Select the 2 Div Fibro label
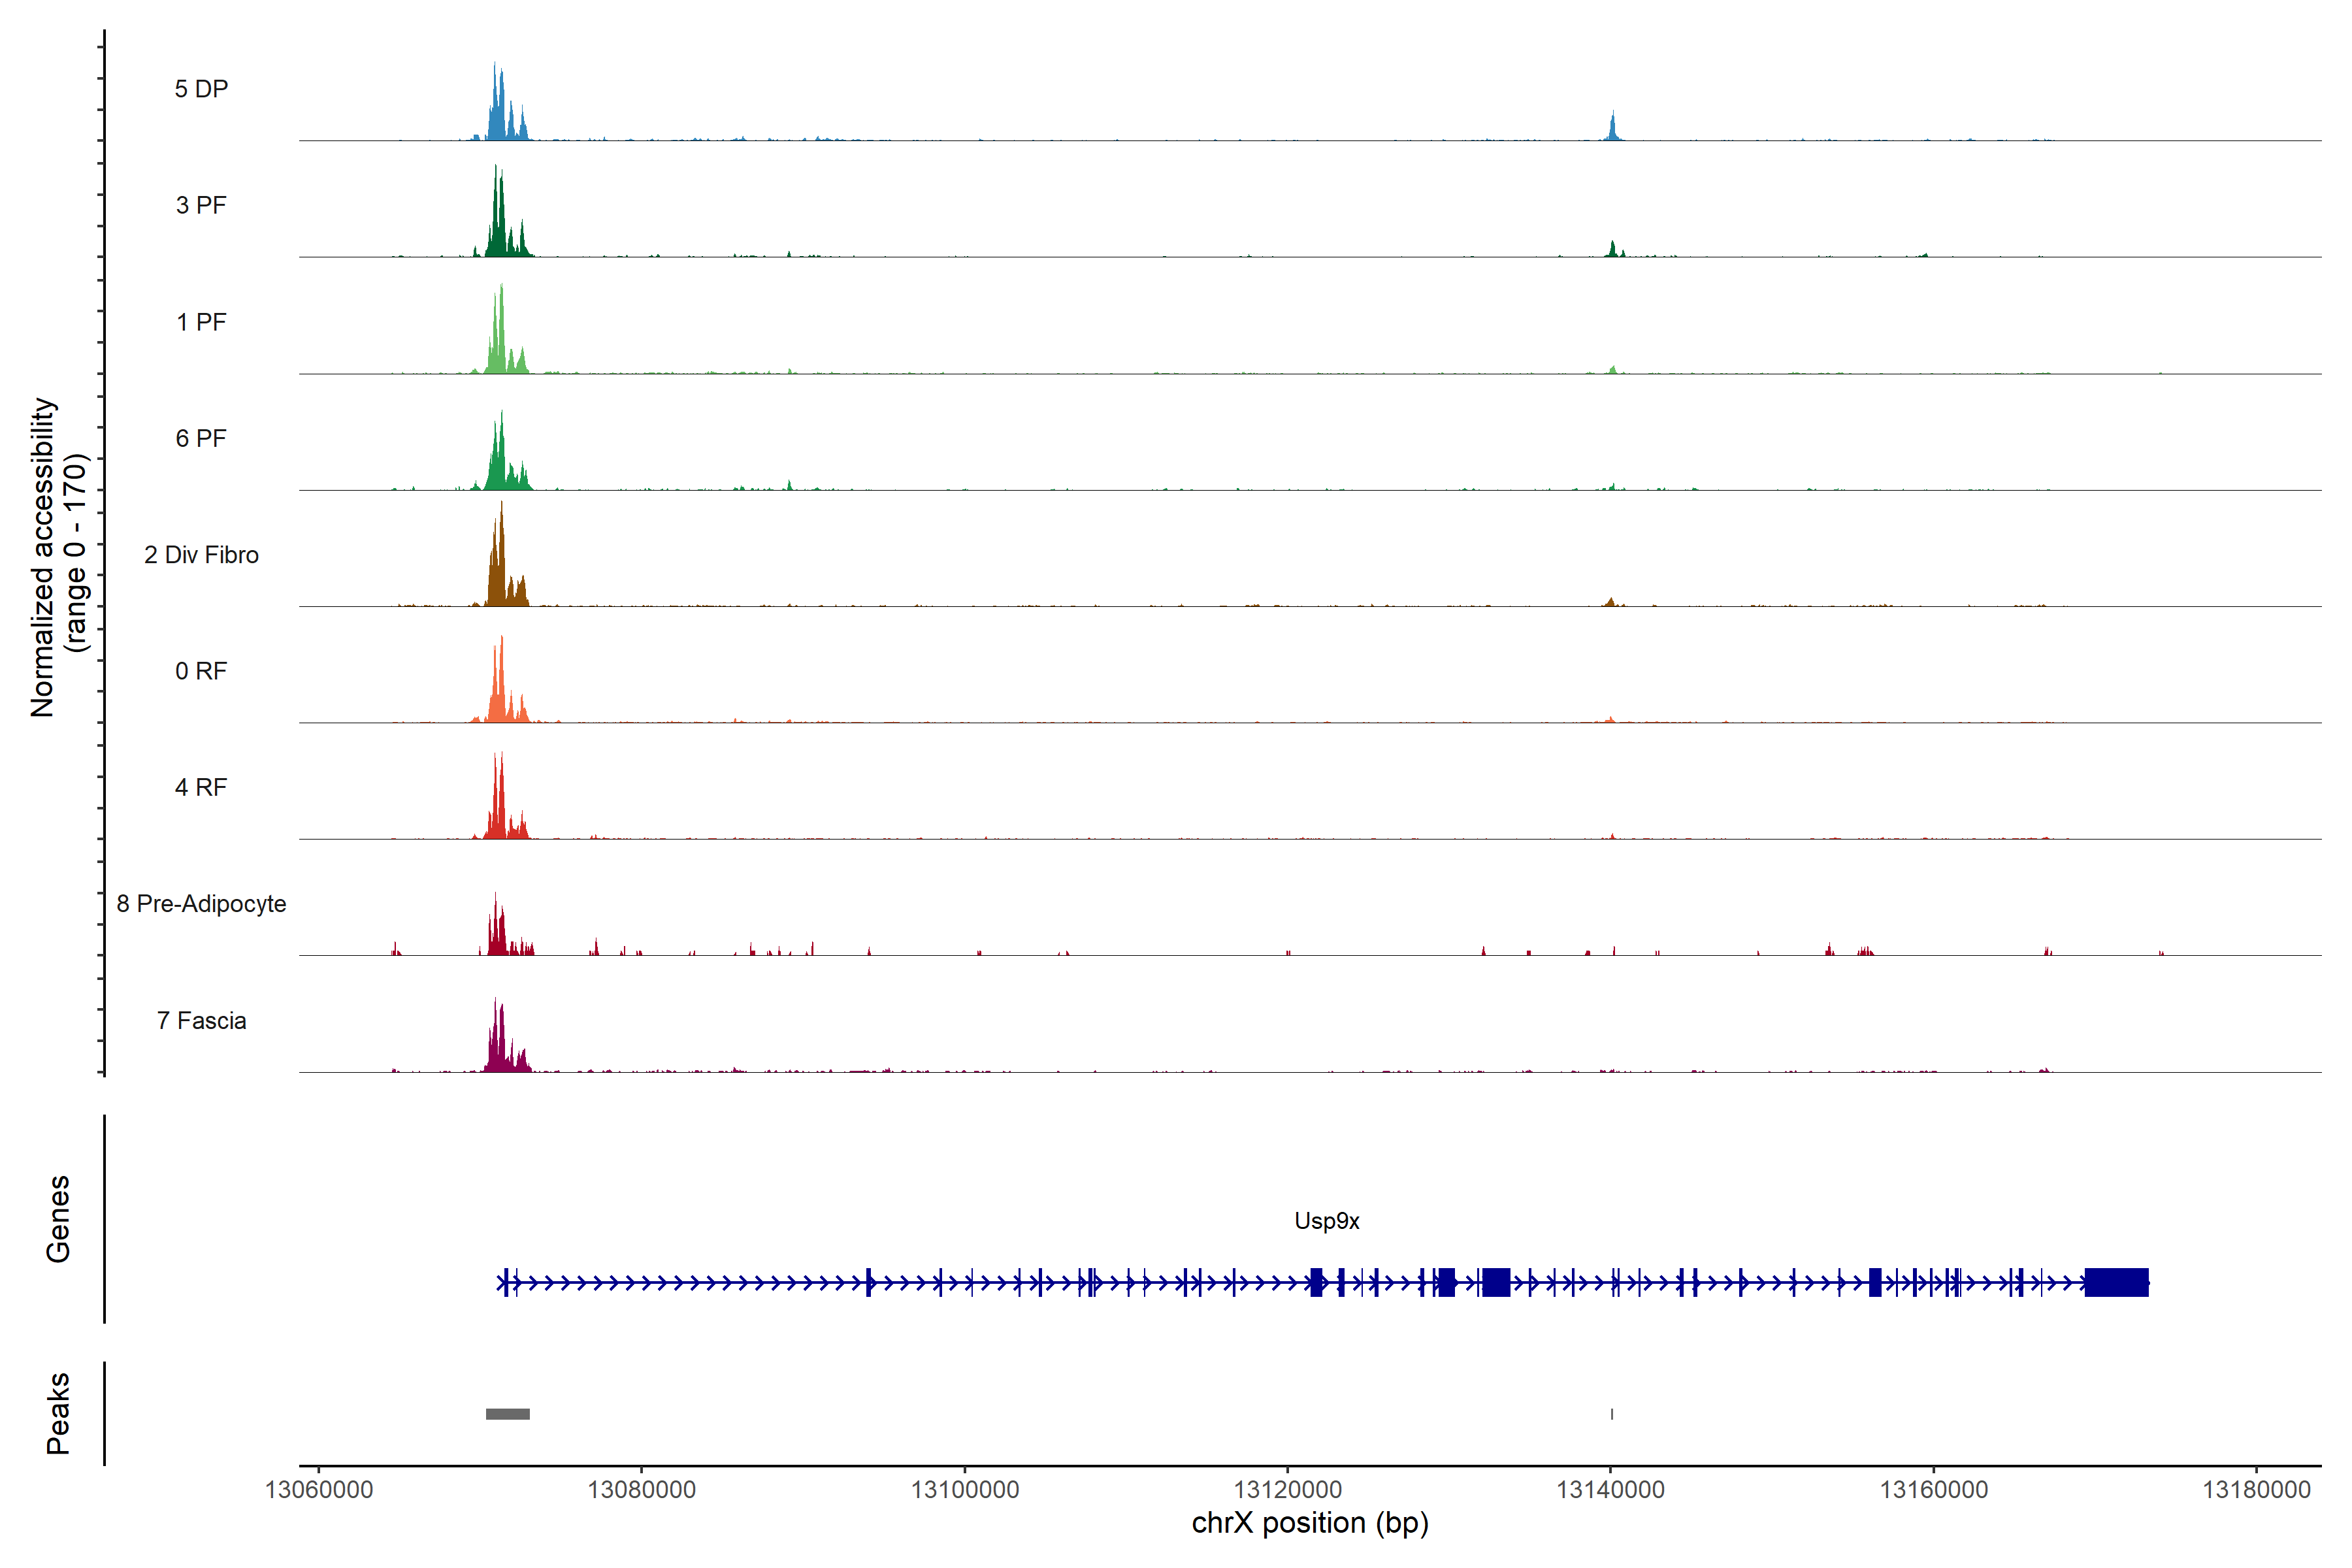 point(201,555)
